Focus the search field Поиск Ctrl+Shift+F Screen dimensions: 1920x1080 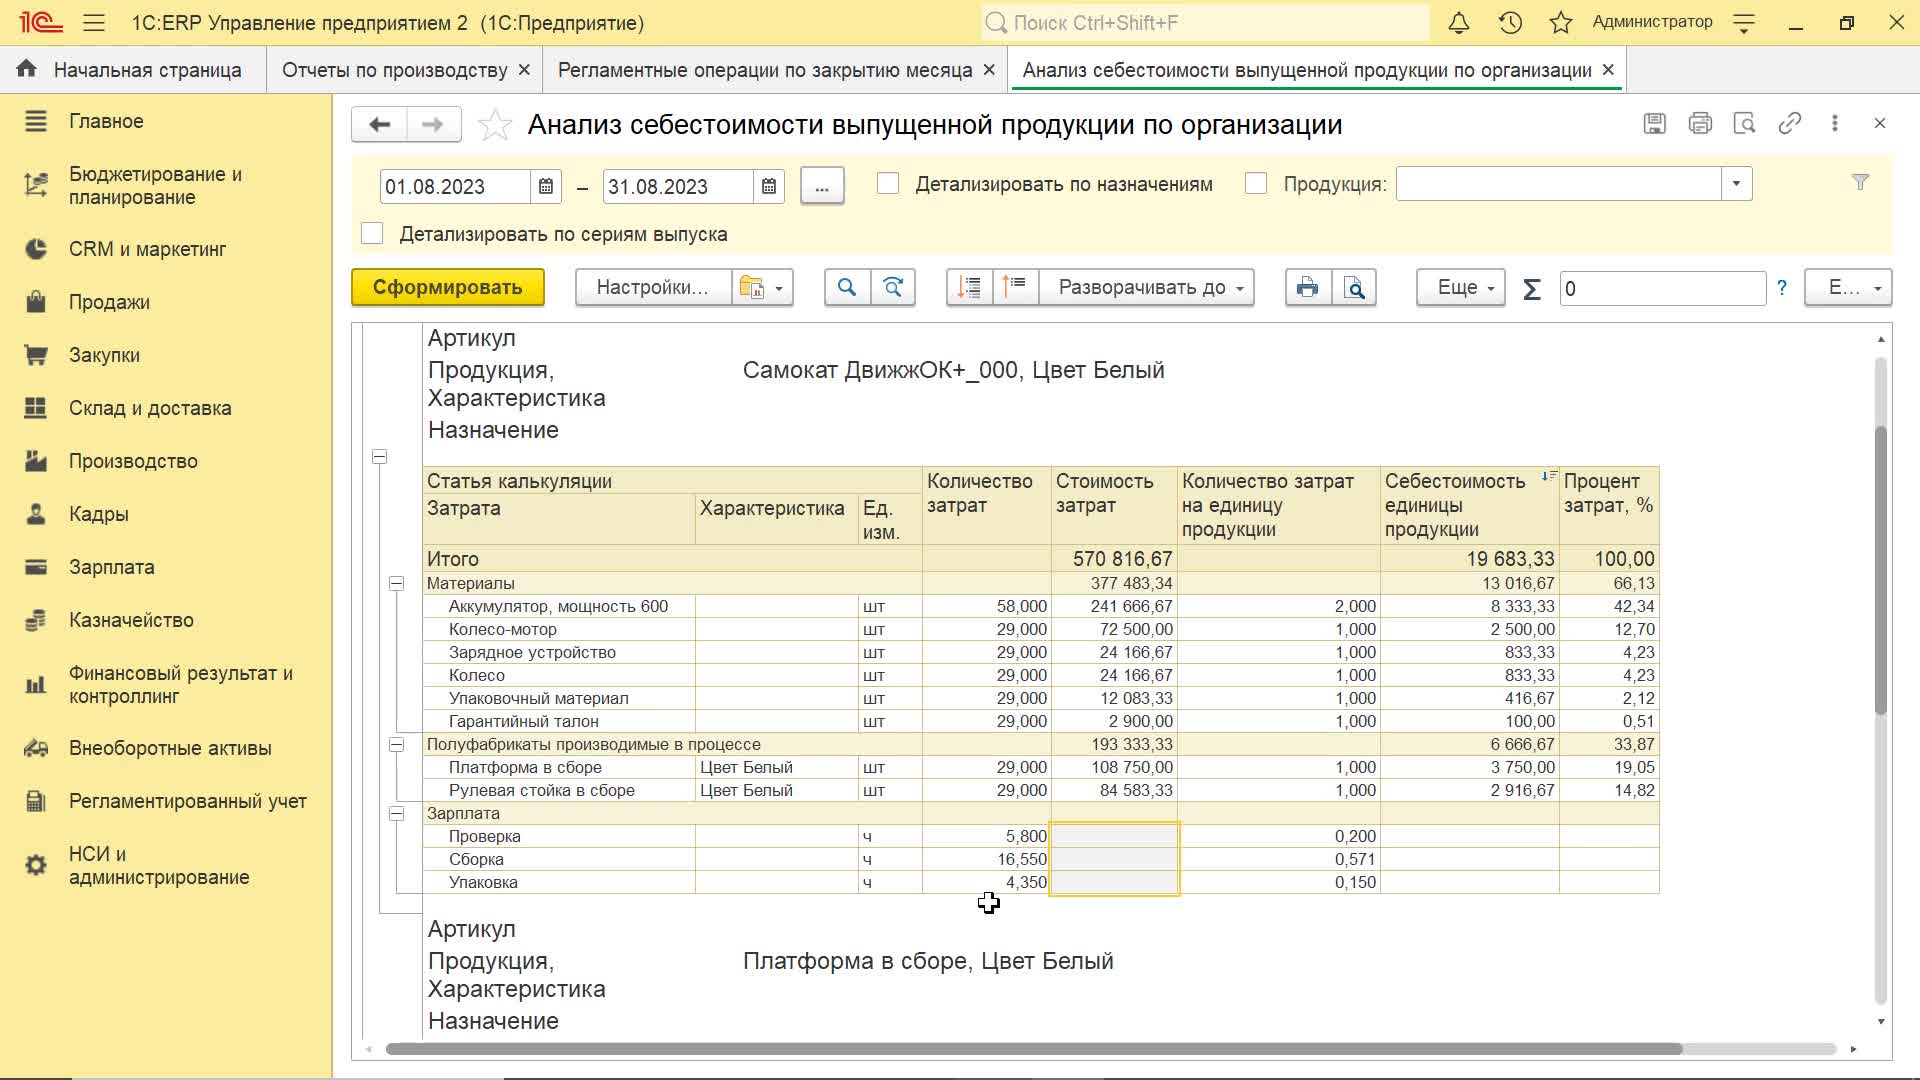click(x=1205, y=22)
